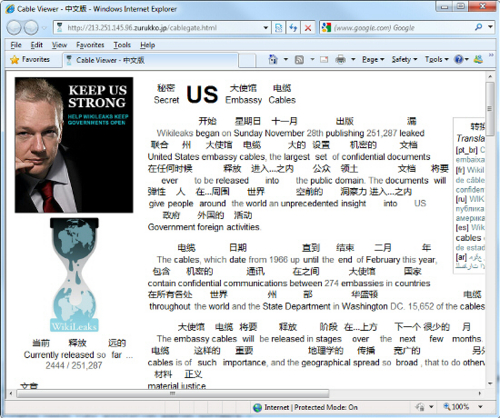Refresh the page with the Refresh icon
Screen dimensions: 500x418
293,28
